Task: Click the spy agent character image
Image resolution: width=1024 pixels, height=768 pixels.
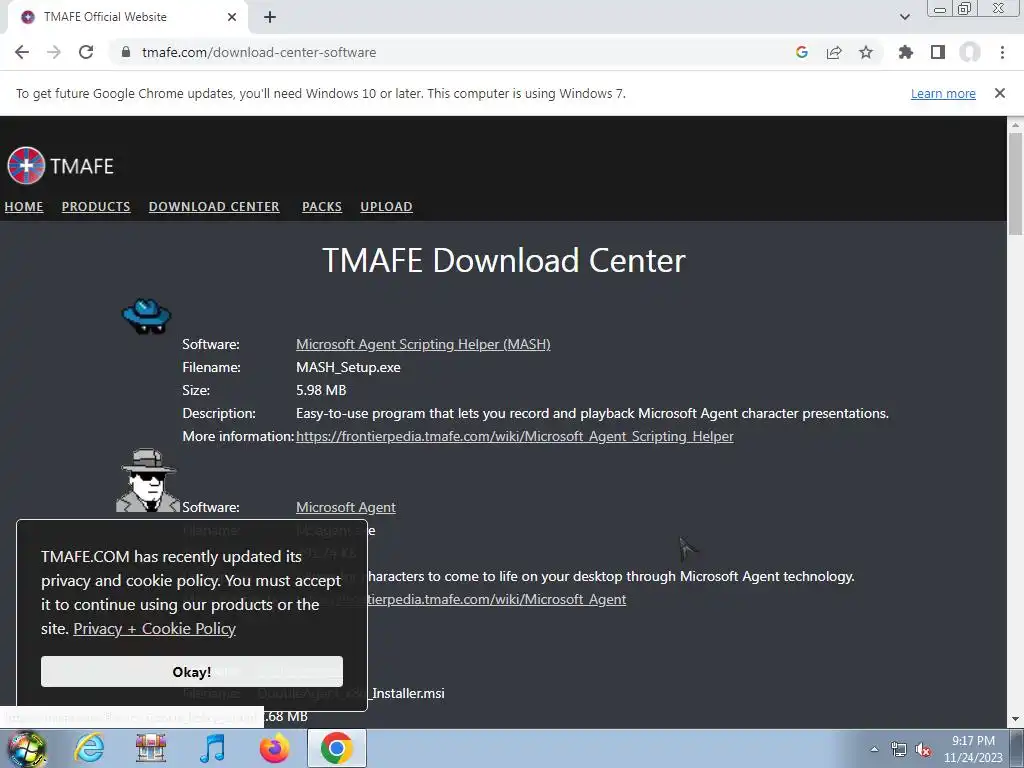Action: coord(148,481)
